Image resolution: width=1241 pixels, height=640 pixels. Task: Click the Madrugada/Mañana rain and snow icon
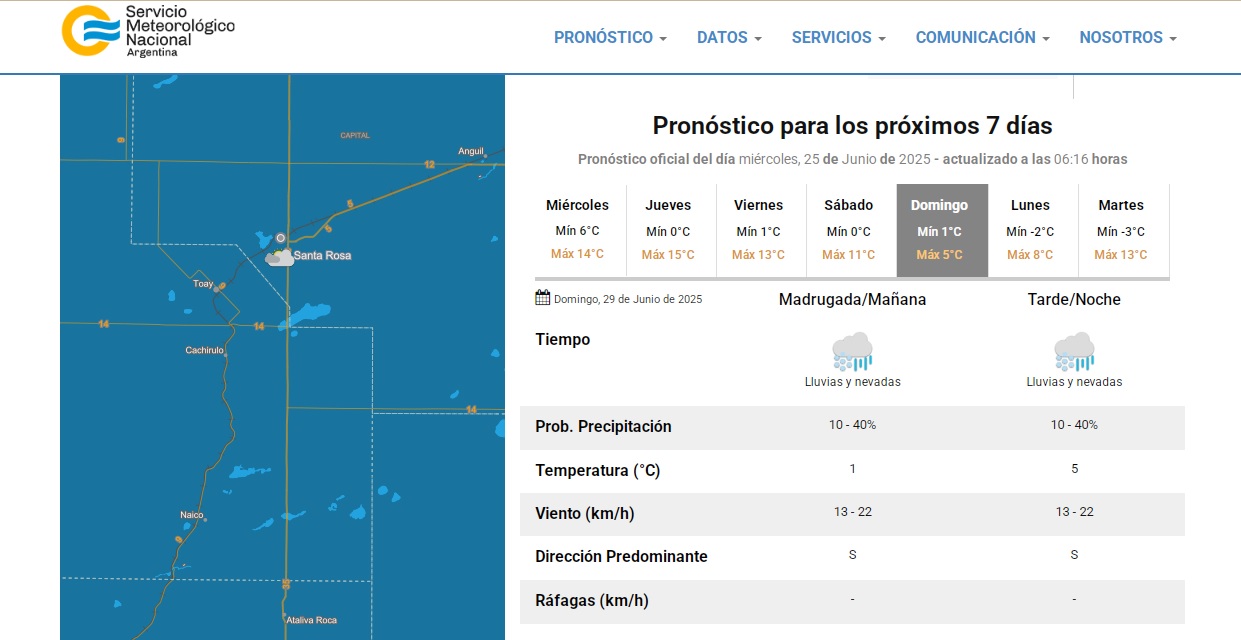coord(852,351)
